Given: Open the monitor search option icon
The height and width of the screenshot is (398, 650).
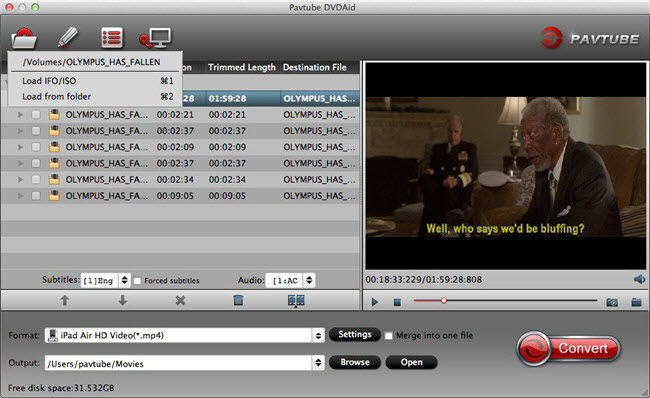Looking at the screenshot, I should 155,38.
